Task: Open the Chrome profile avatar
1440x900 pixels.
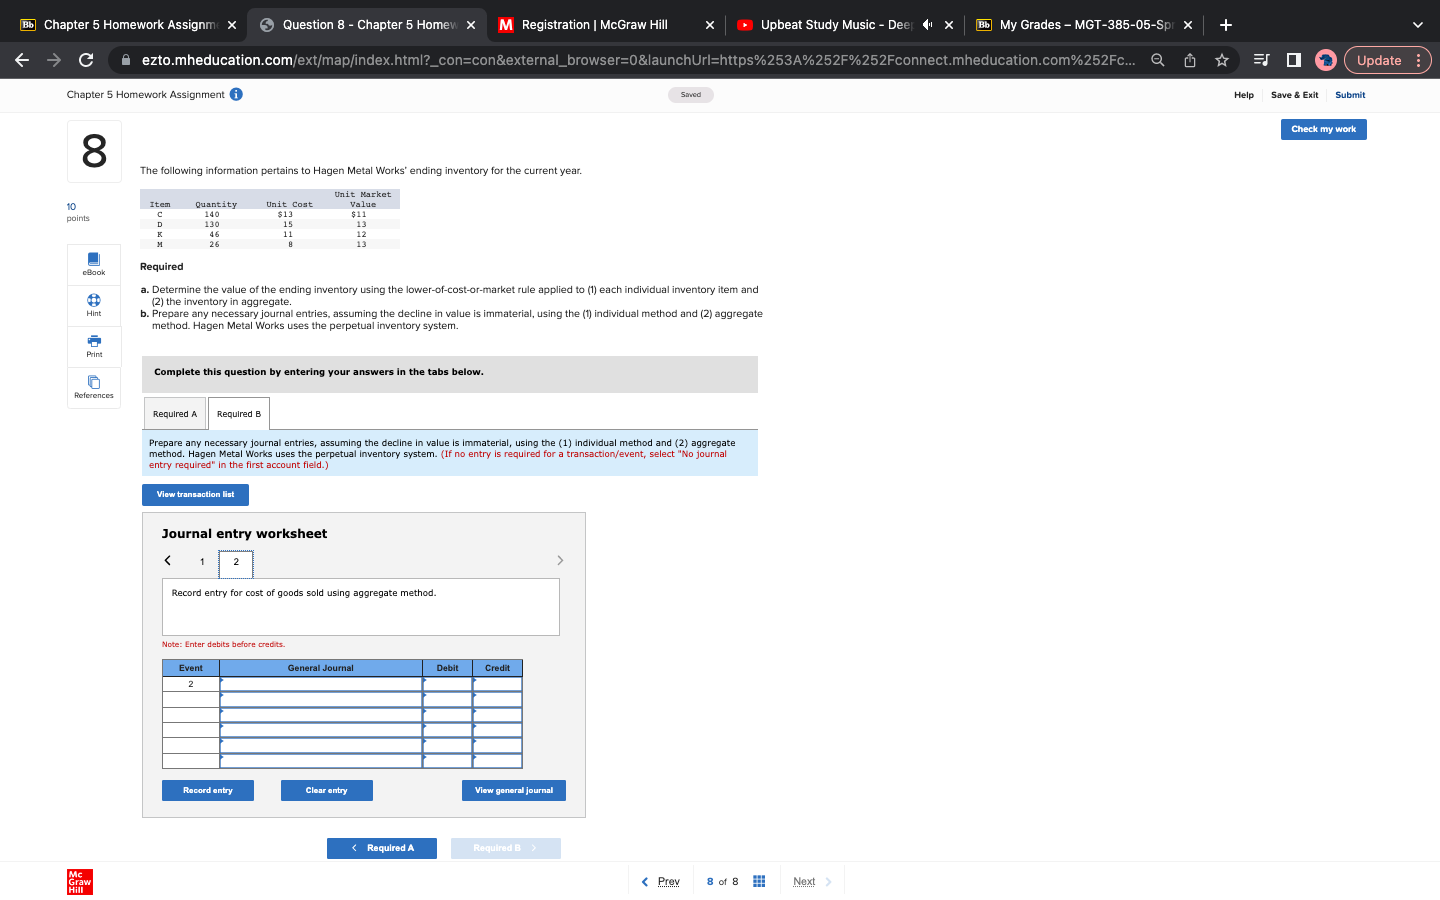Action: (x=1325, y=60)
